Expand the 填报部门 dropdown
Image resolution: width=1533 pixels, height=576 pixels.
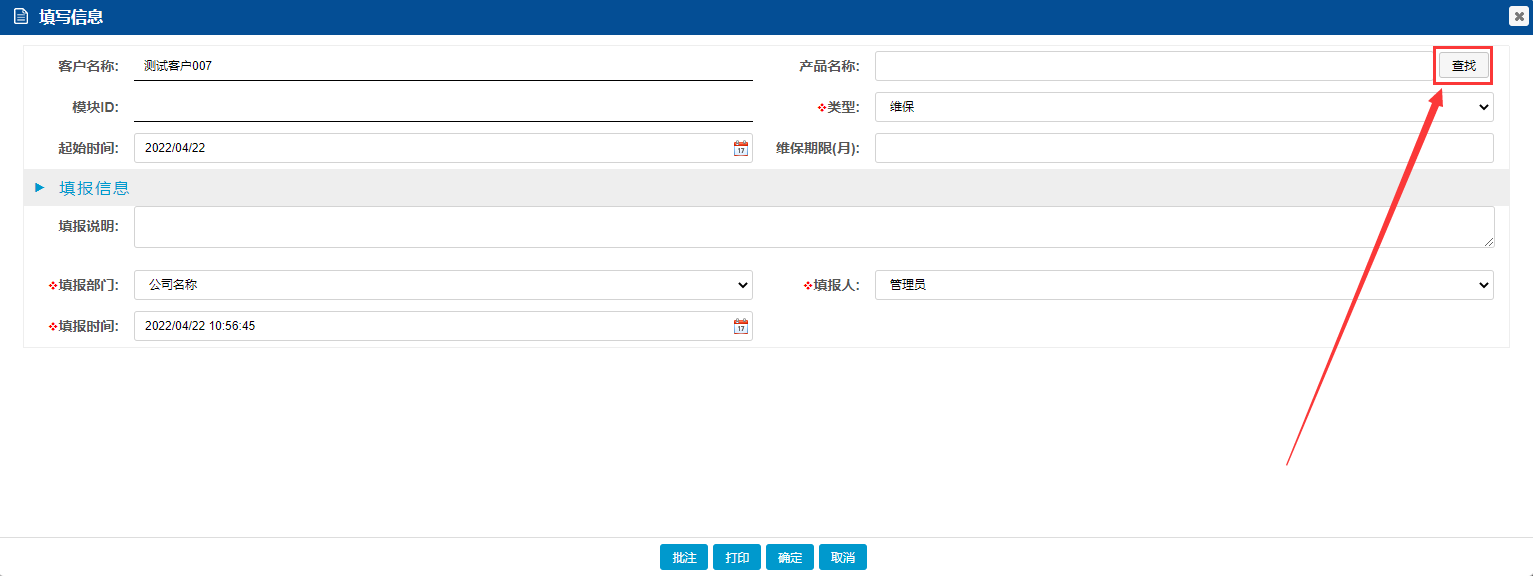pos(442,285)
